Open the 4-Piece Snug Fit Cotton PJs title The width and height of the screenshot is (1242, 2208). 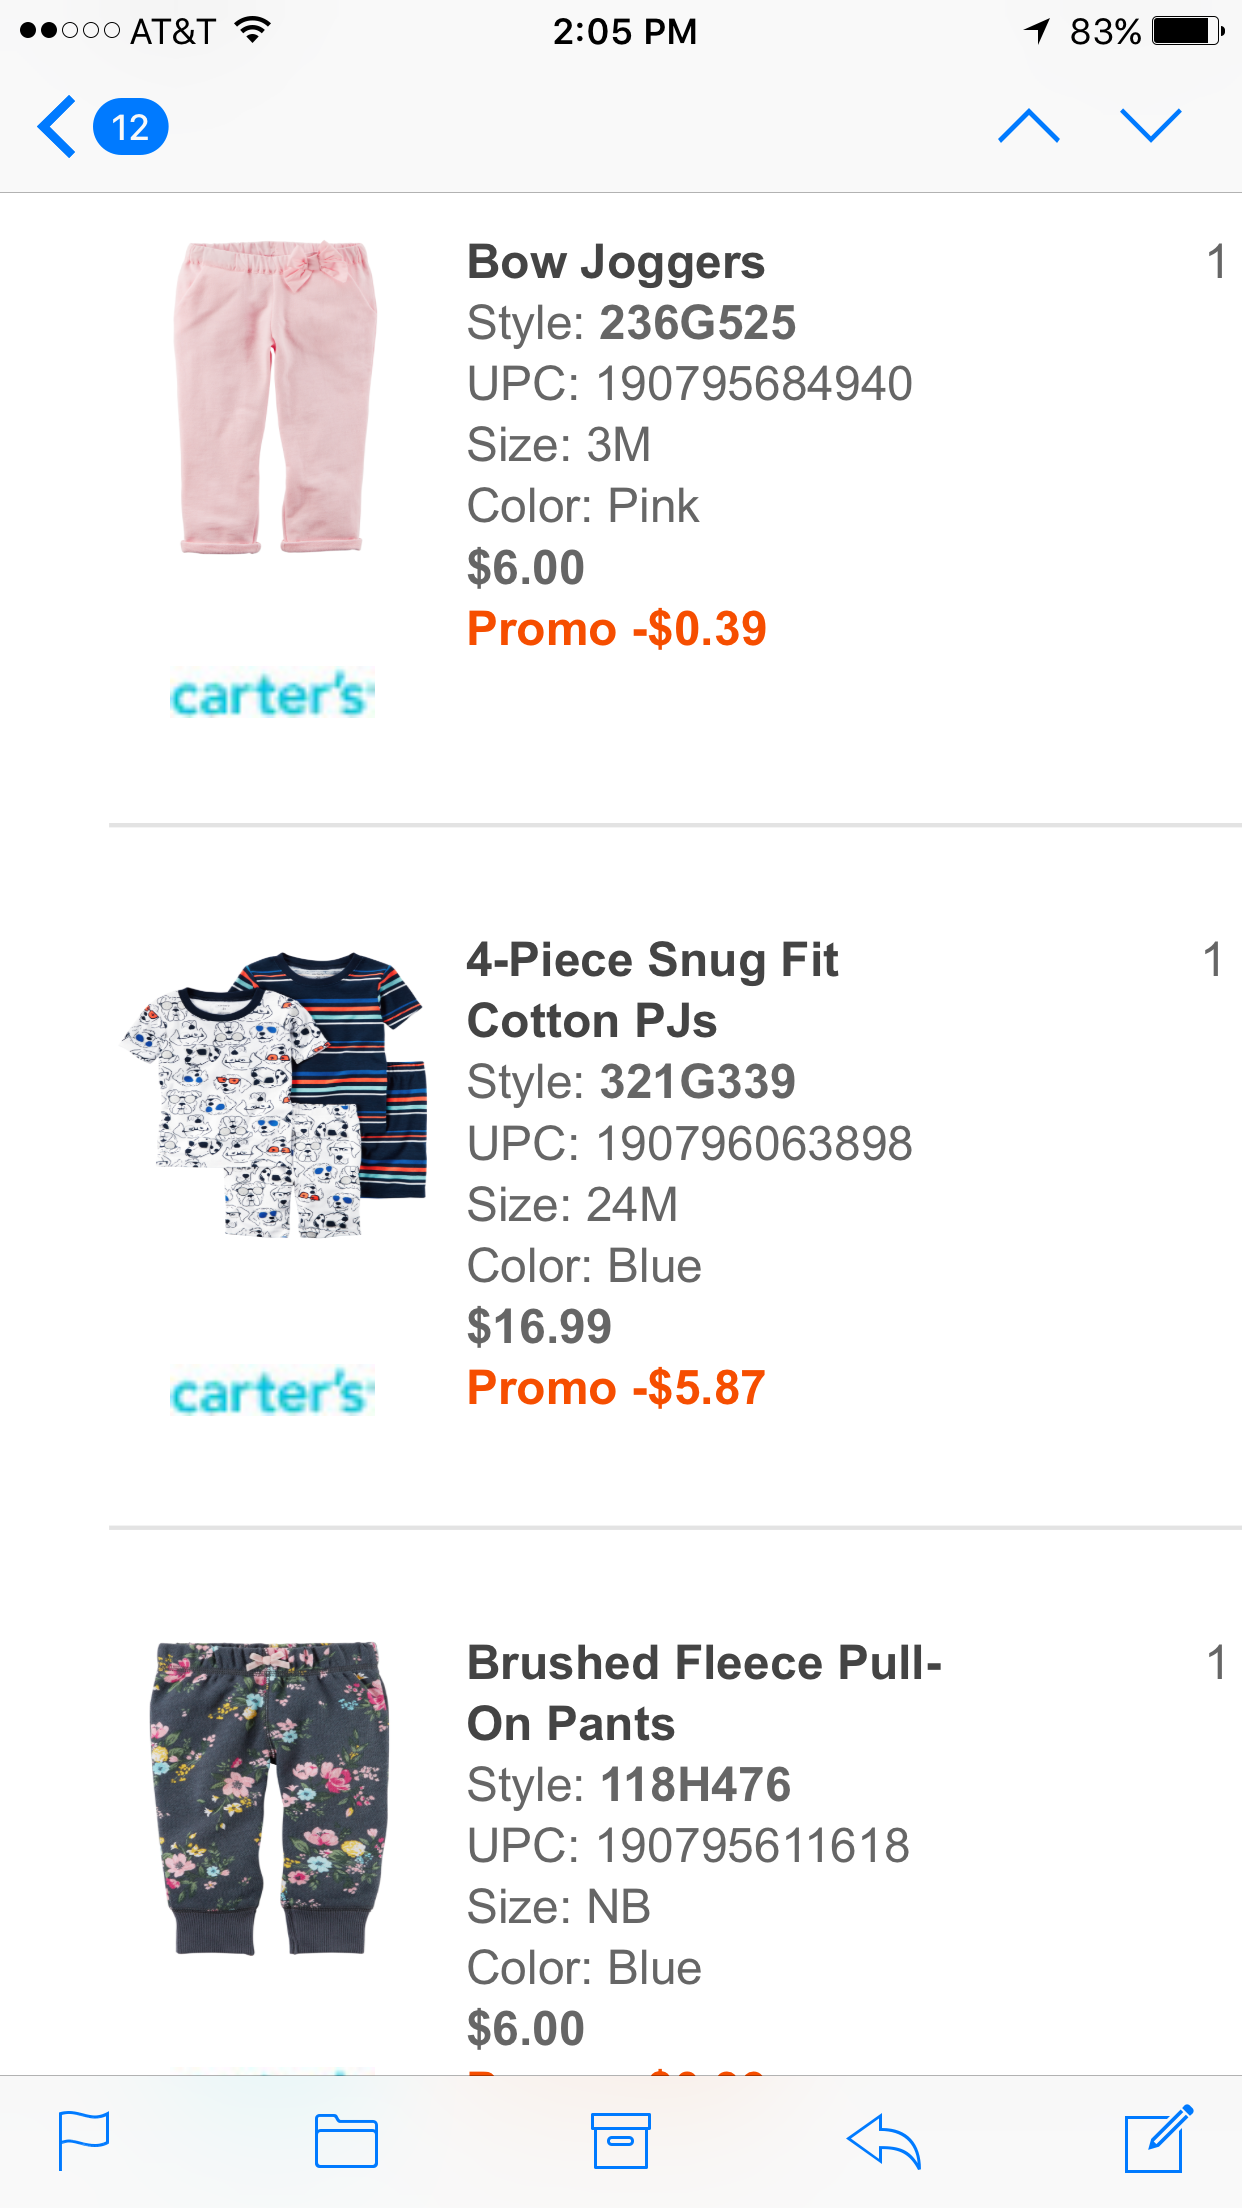click(652, 990)
